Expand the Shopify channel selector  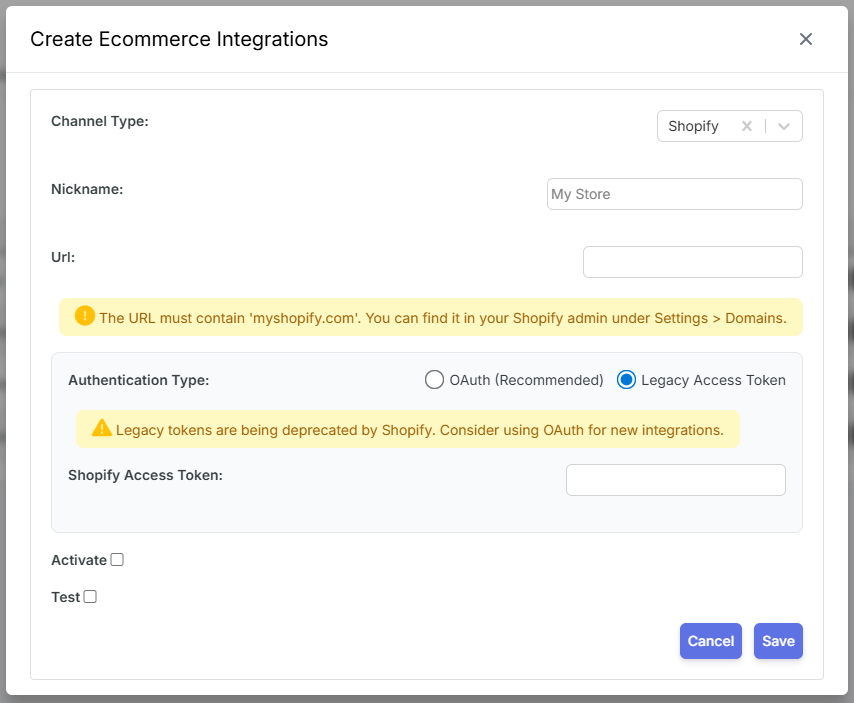pyautogui.click(x=782, y=126)
